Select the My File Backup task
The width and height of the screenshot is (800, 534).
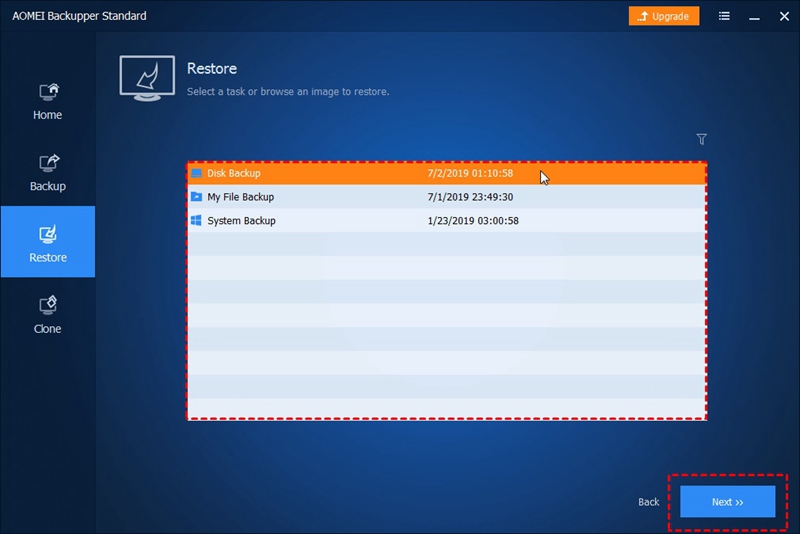pos(446,197)
